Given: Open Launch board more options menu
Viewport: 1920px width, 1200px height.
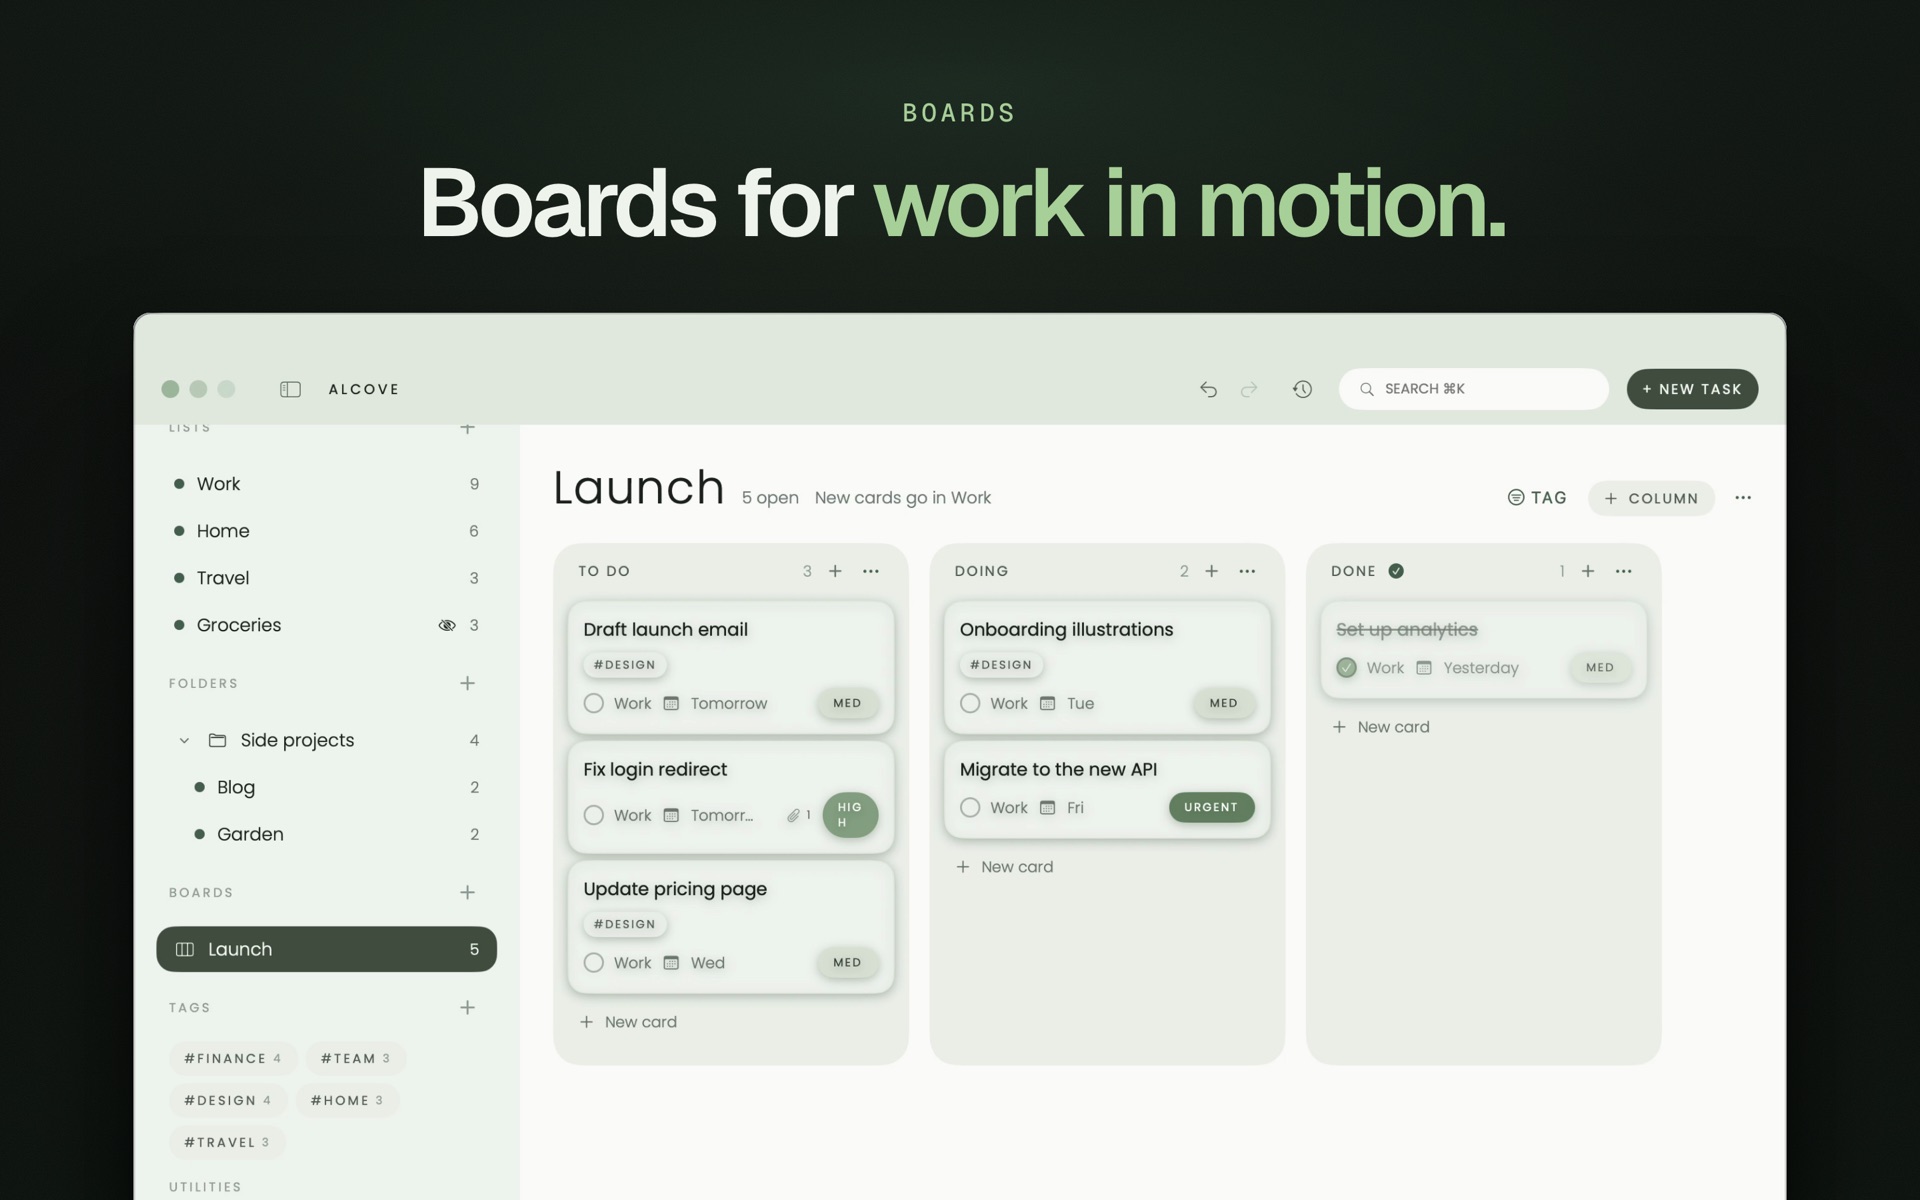Looking at the screenshot, I should click(x=1743, y=498).
